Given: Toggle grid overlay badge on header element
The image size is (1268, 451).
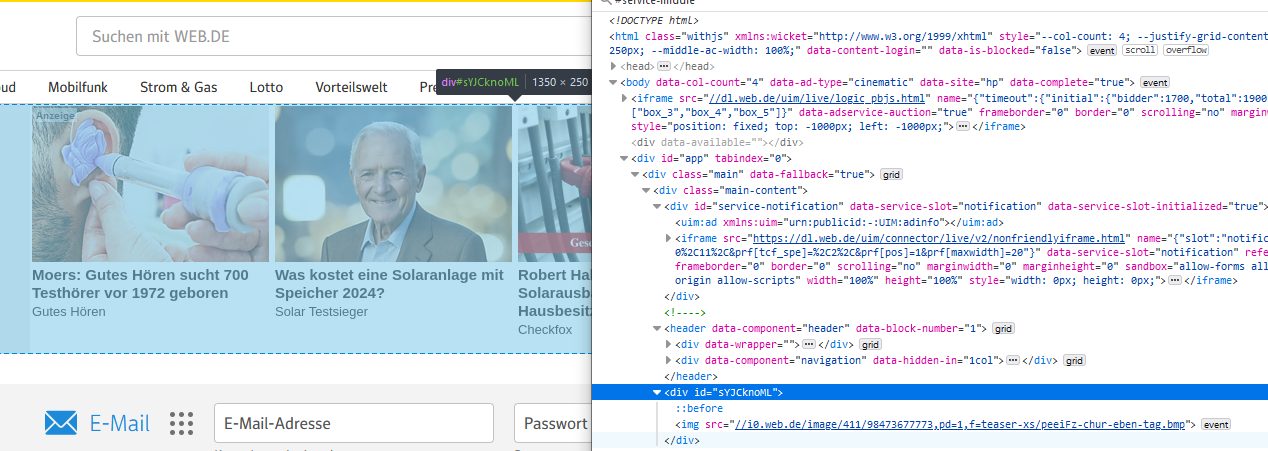Looking at the screenshot, I should [x=1003, y=329].
